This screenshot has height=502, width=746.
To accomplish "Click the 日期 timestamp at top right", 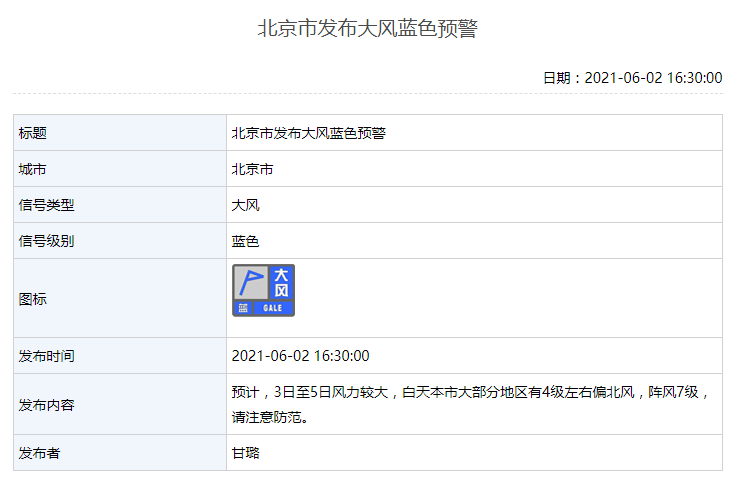I will tap(632, 77).
